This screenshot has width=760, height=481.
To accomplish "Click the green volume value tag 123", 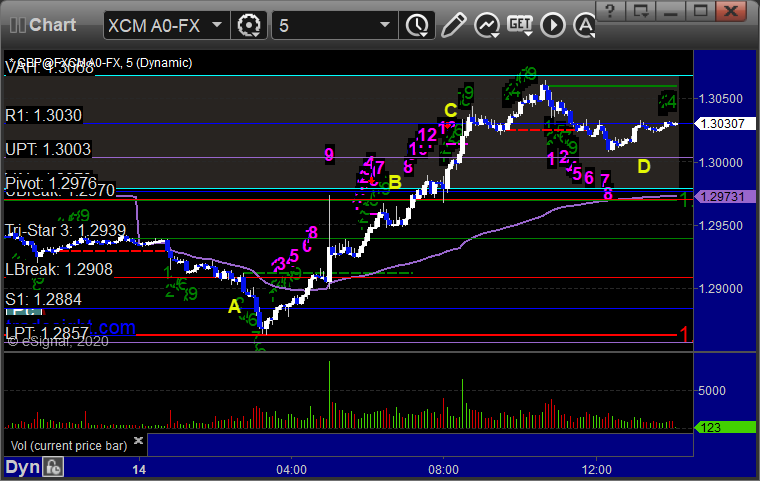I will tap(726, 427).
